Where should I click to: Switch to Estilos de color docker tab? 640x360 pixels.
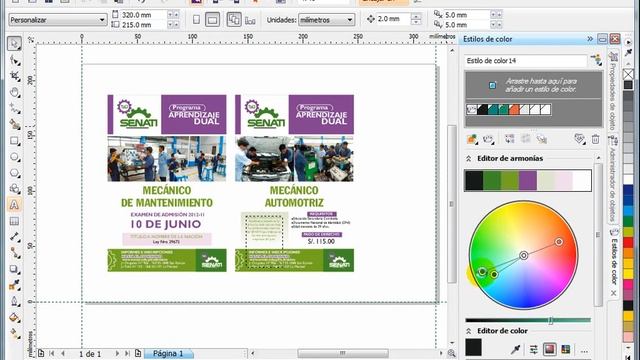(x=613, y=261)
